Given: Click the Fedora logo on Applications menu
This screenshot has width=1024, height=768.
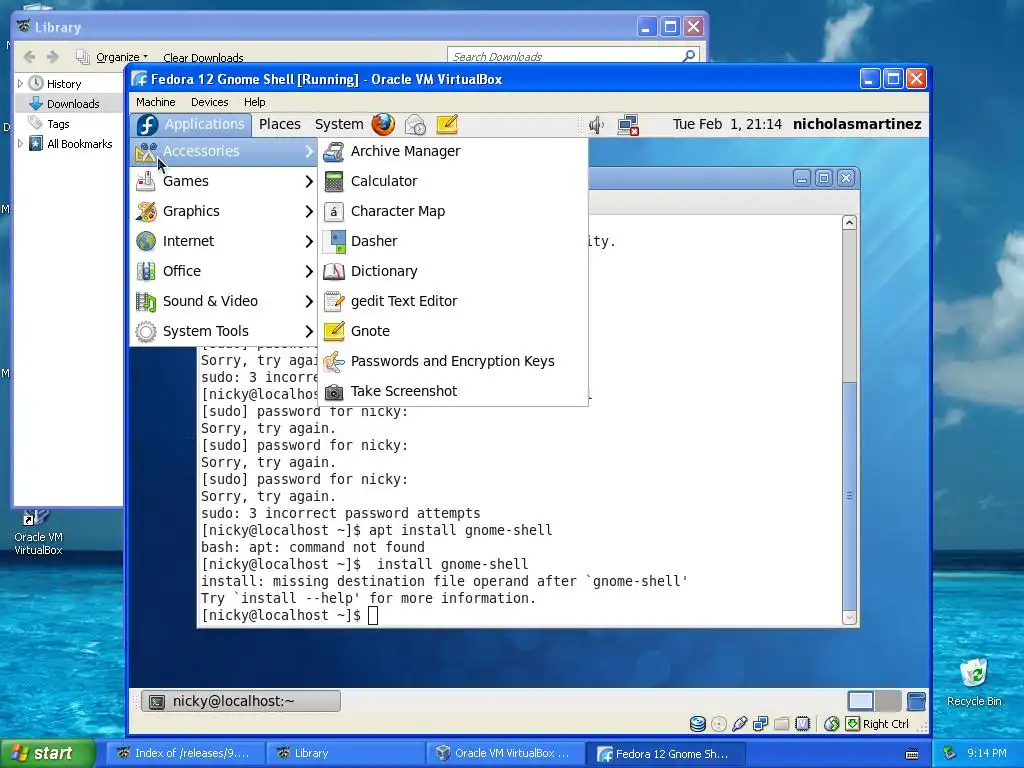Looking at the screenshot, I should tap(147, 124).
